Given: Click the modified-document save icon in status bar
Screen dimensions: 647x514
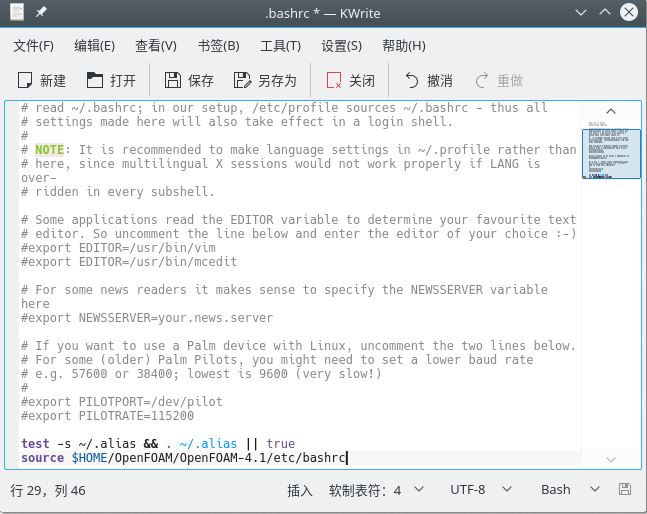Looking at the screenshot, I should click(x=625, y=489).
